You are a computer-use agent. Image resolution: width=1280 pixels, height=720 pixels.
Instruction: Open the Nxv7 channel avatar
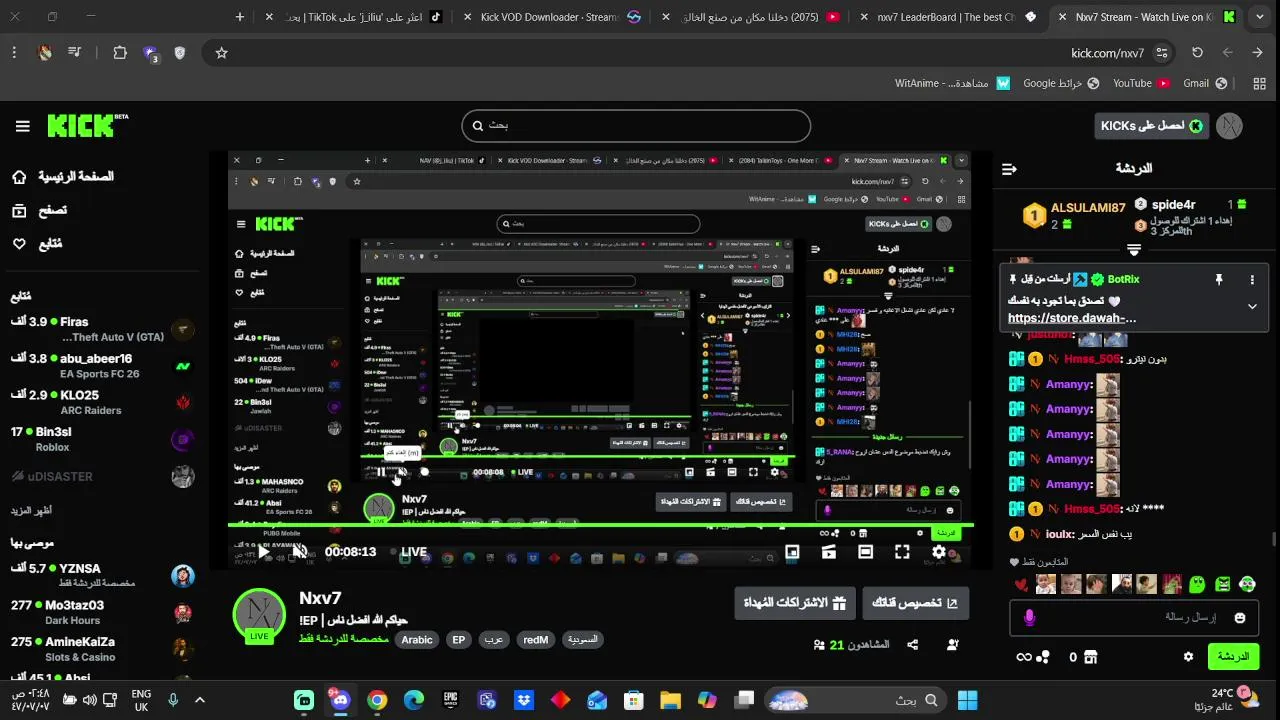click(x=259, y=616)
